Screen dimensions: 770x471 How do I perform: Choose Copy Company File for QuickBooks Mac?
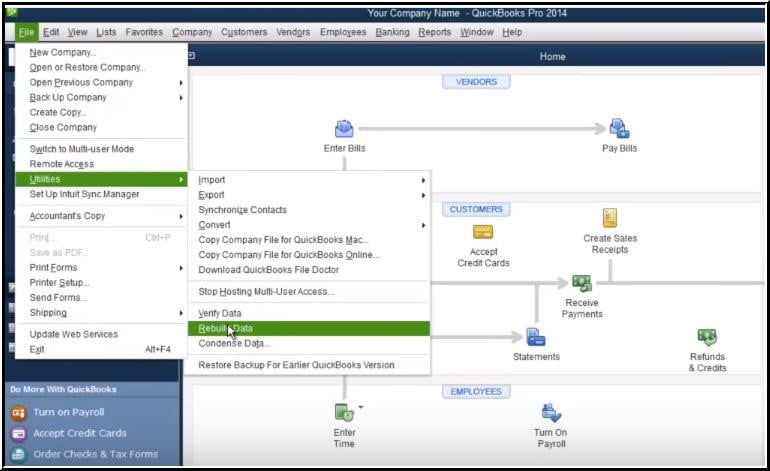click(x=309, y=240)
